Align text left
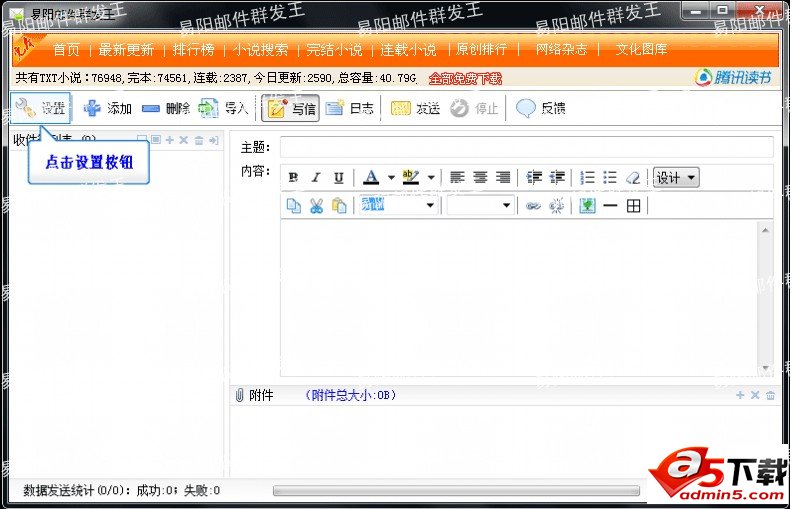The height and width of the screenshot is (509, 793). click(x=457, y=178)
